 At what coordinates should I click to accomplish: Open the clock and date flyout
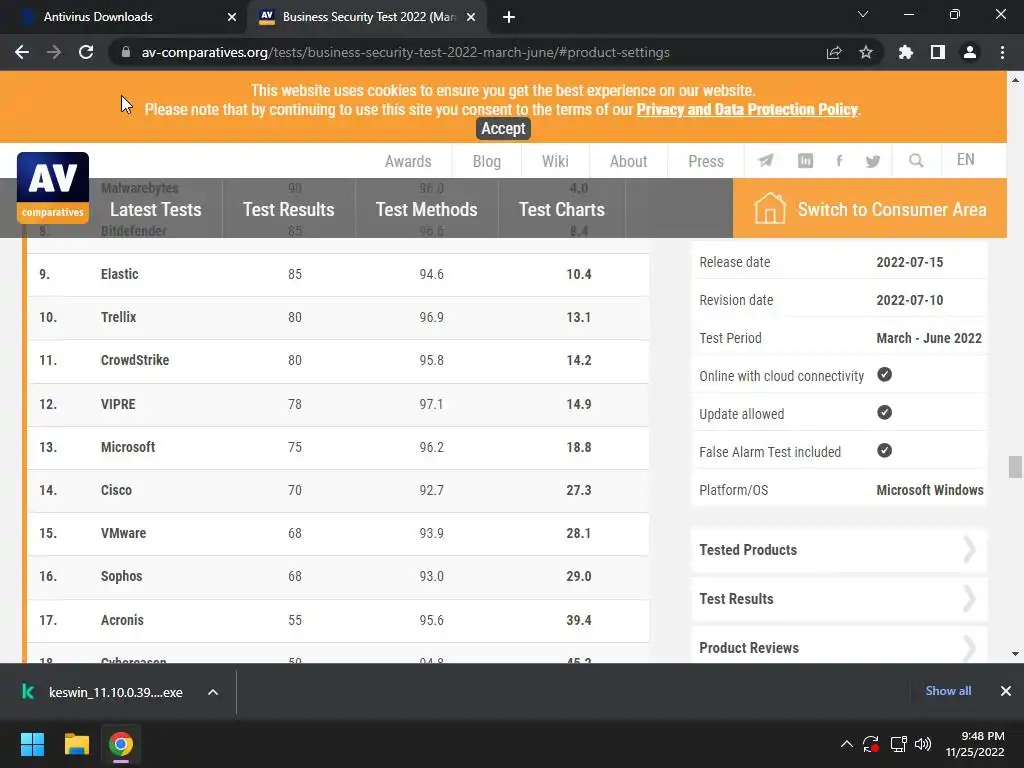tap(976, 744)
